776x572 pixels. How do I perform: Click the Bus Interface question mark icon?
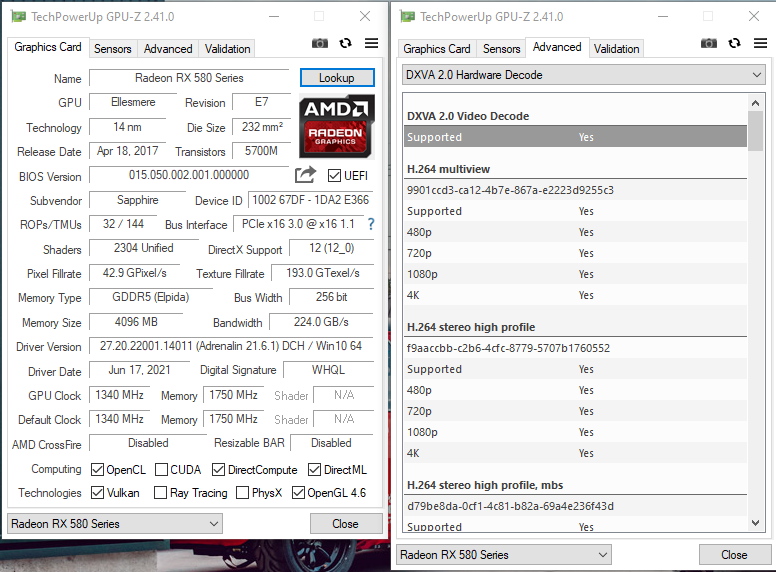click(371, 224)
